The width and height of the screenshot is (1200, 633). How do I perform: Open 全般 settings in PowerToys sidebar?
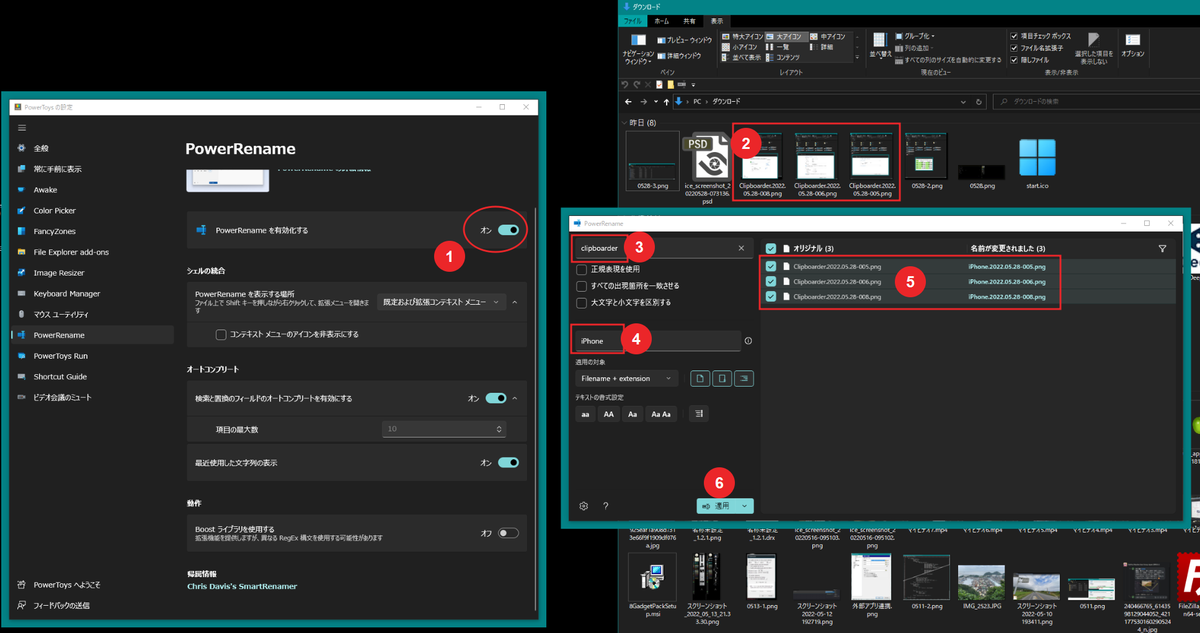(94, 148)
